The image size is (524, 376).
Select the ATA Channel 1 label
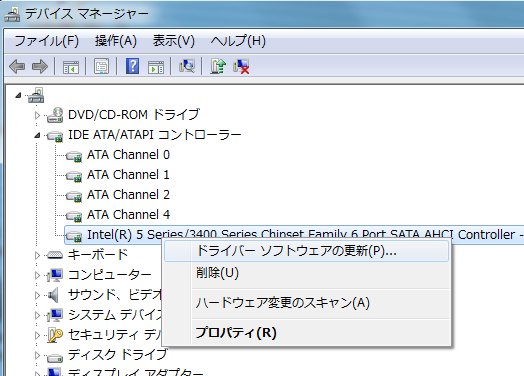click(x=128, y=175)
